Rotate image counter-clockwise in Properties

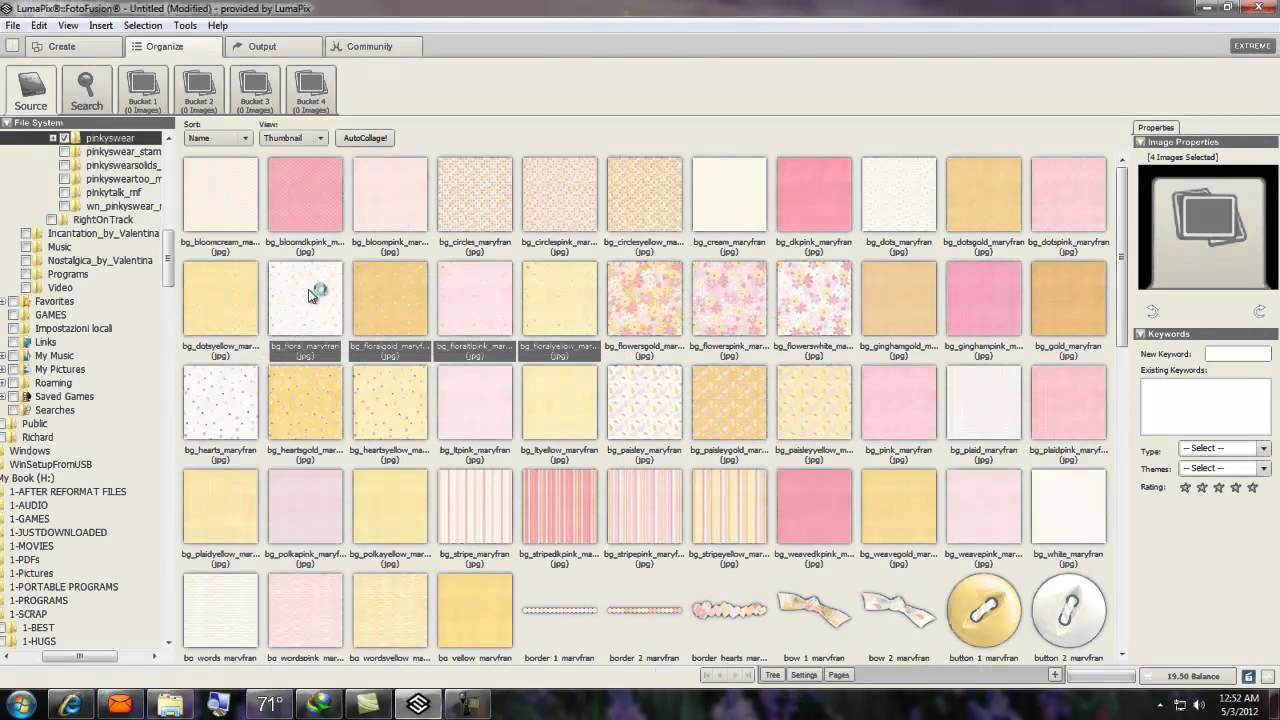1152,312
